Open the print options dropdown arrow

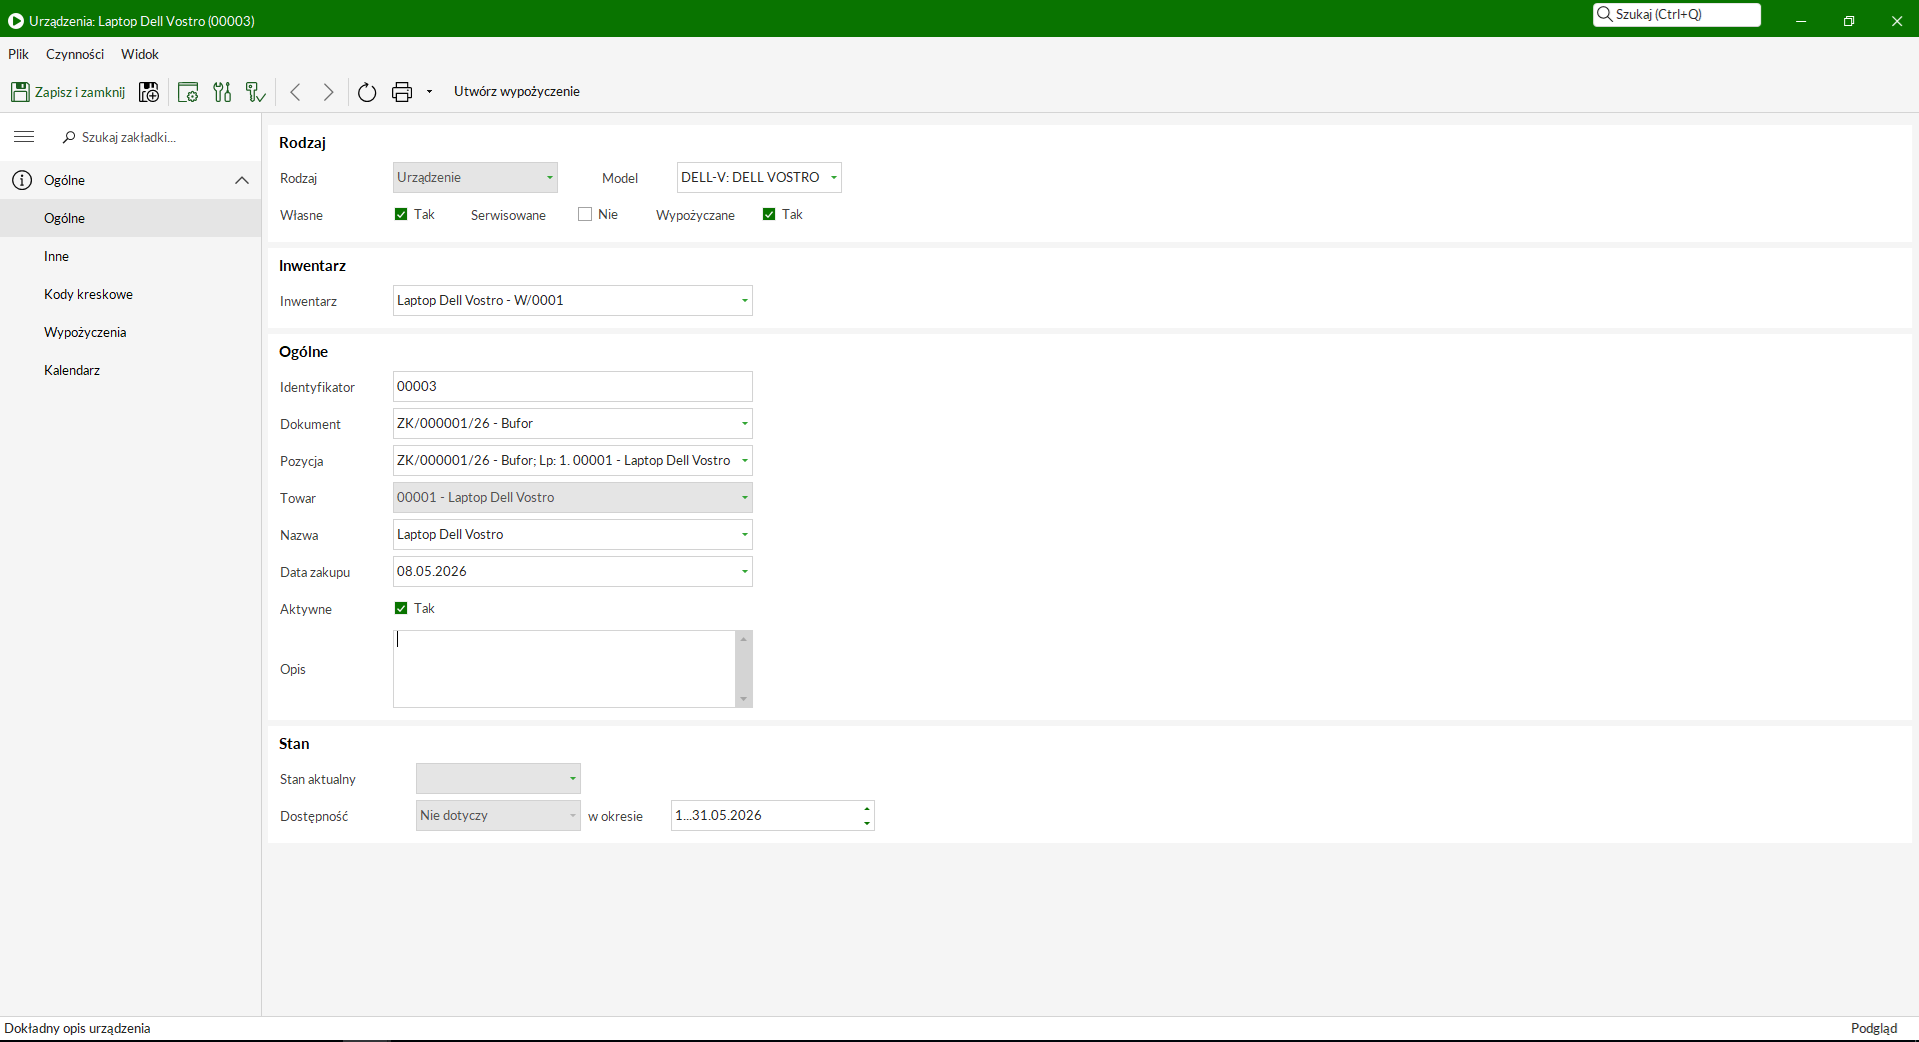coord(430,92)
